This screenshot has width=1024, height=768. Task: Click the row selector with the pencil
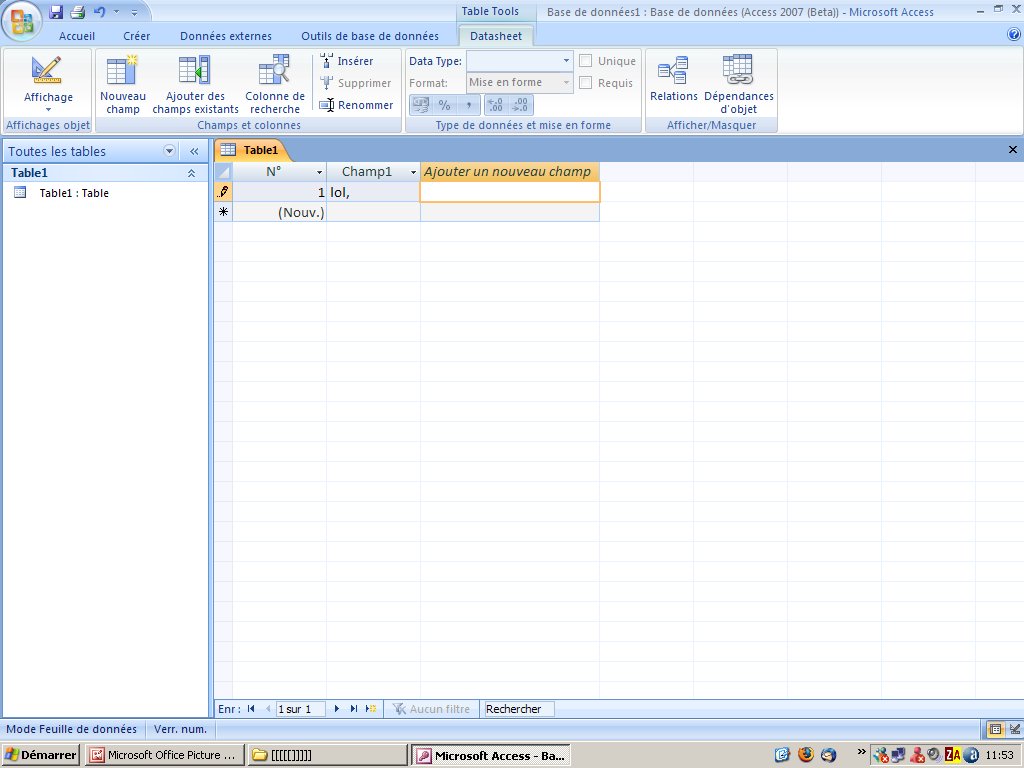click(223, 192)
